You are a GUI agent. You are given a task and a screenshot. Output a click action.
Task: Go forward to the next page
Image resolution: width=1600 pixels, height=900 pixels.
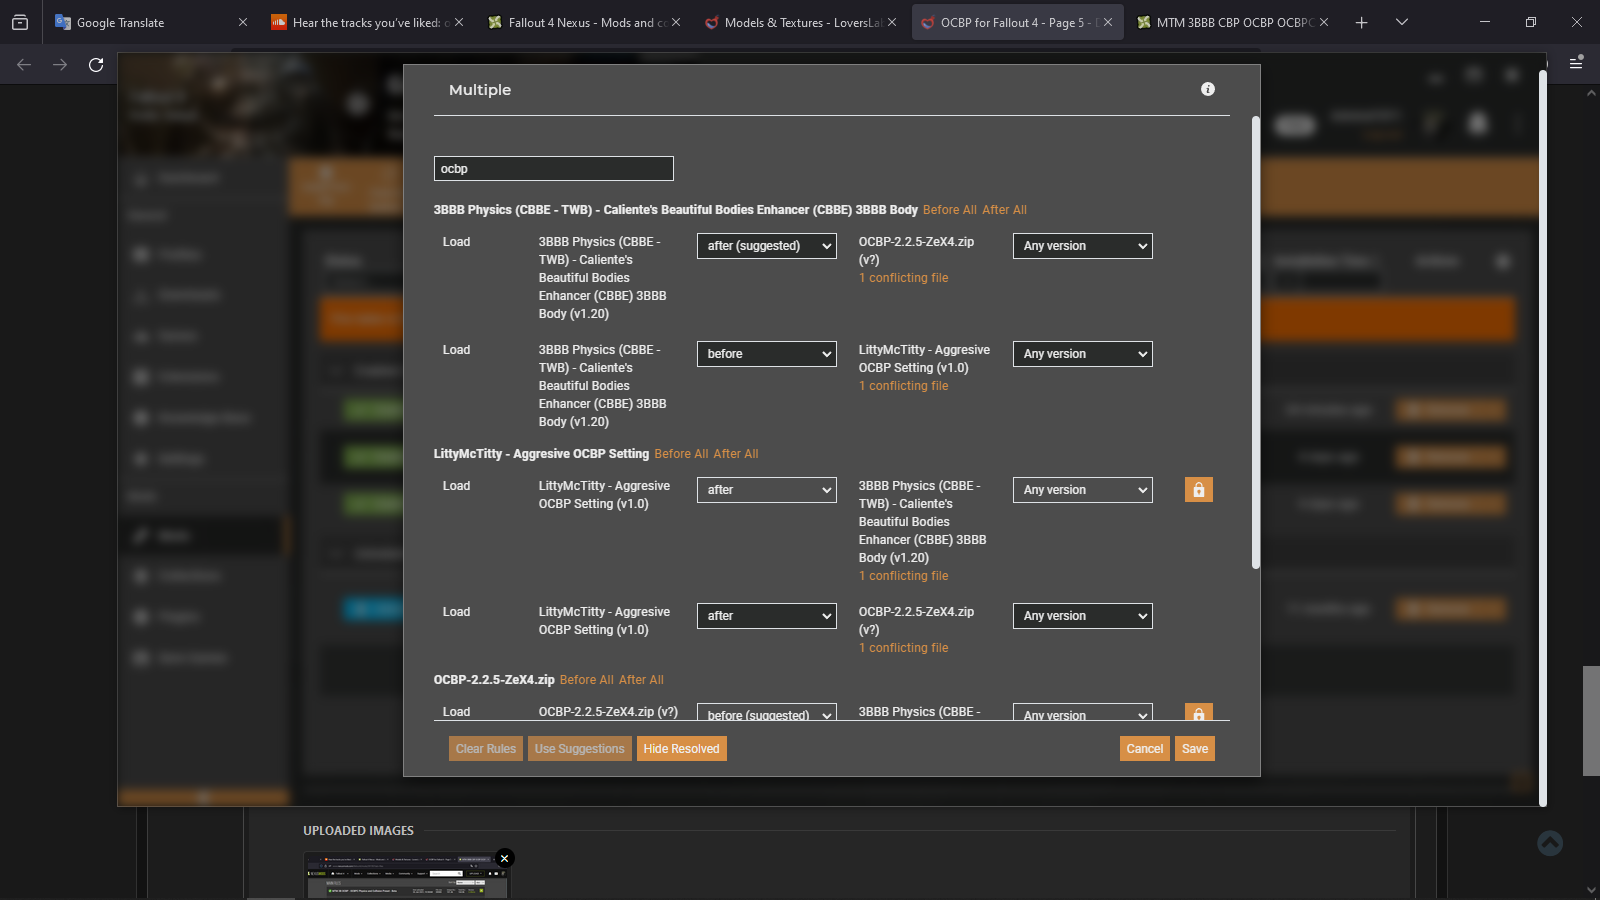[x=60, y=65]
